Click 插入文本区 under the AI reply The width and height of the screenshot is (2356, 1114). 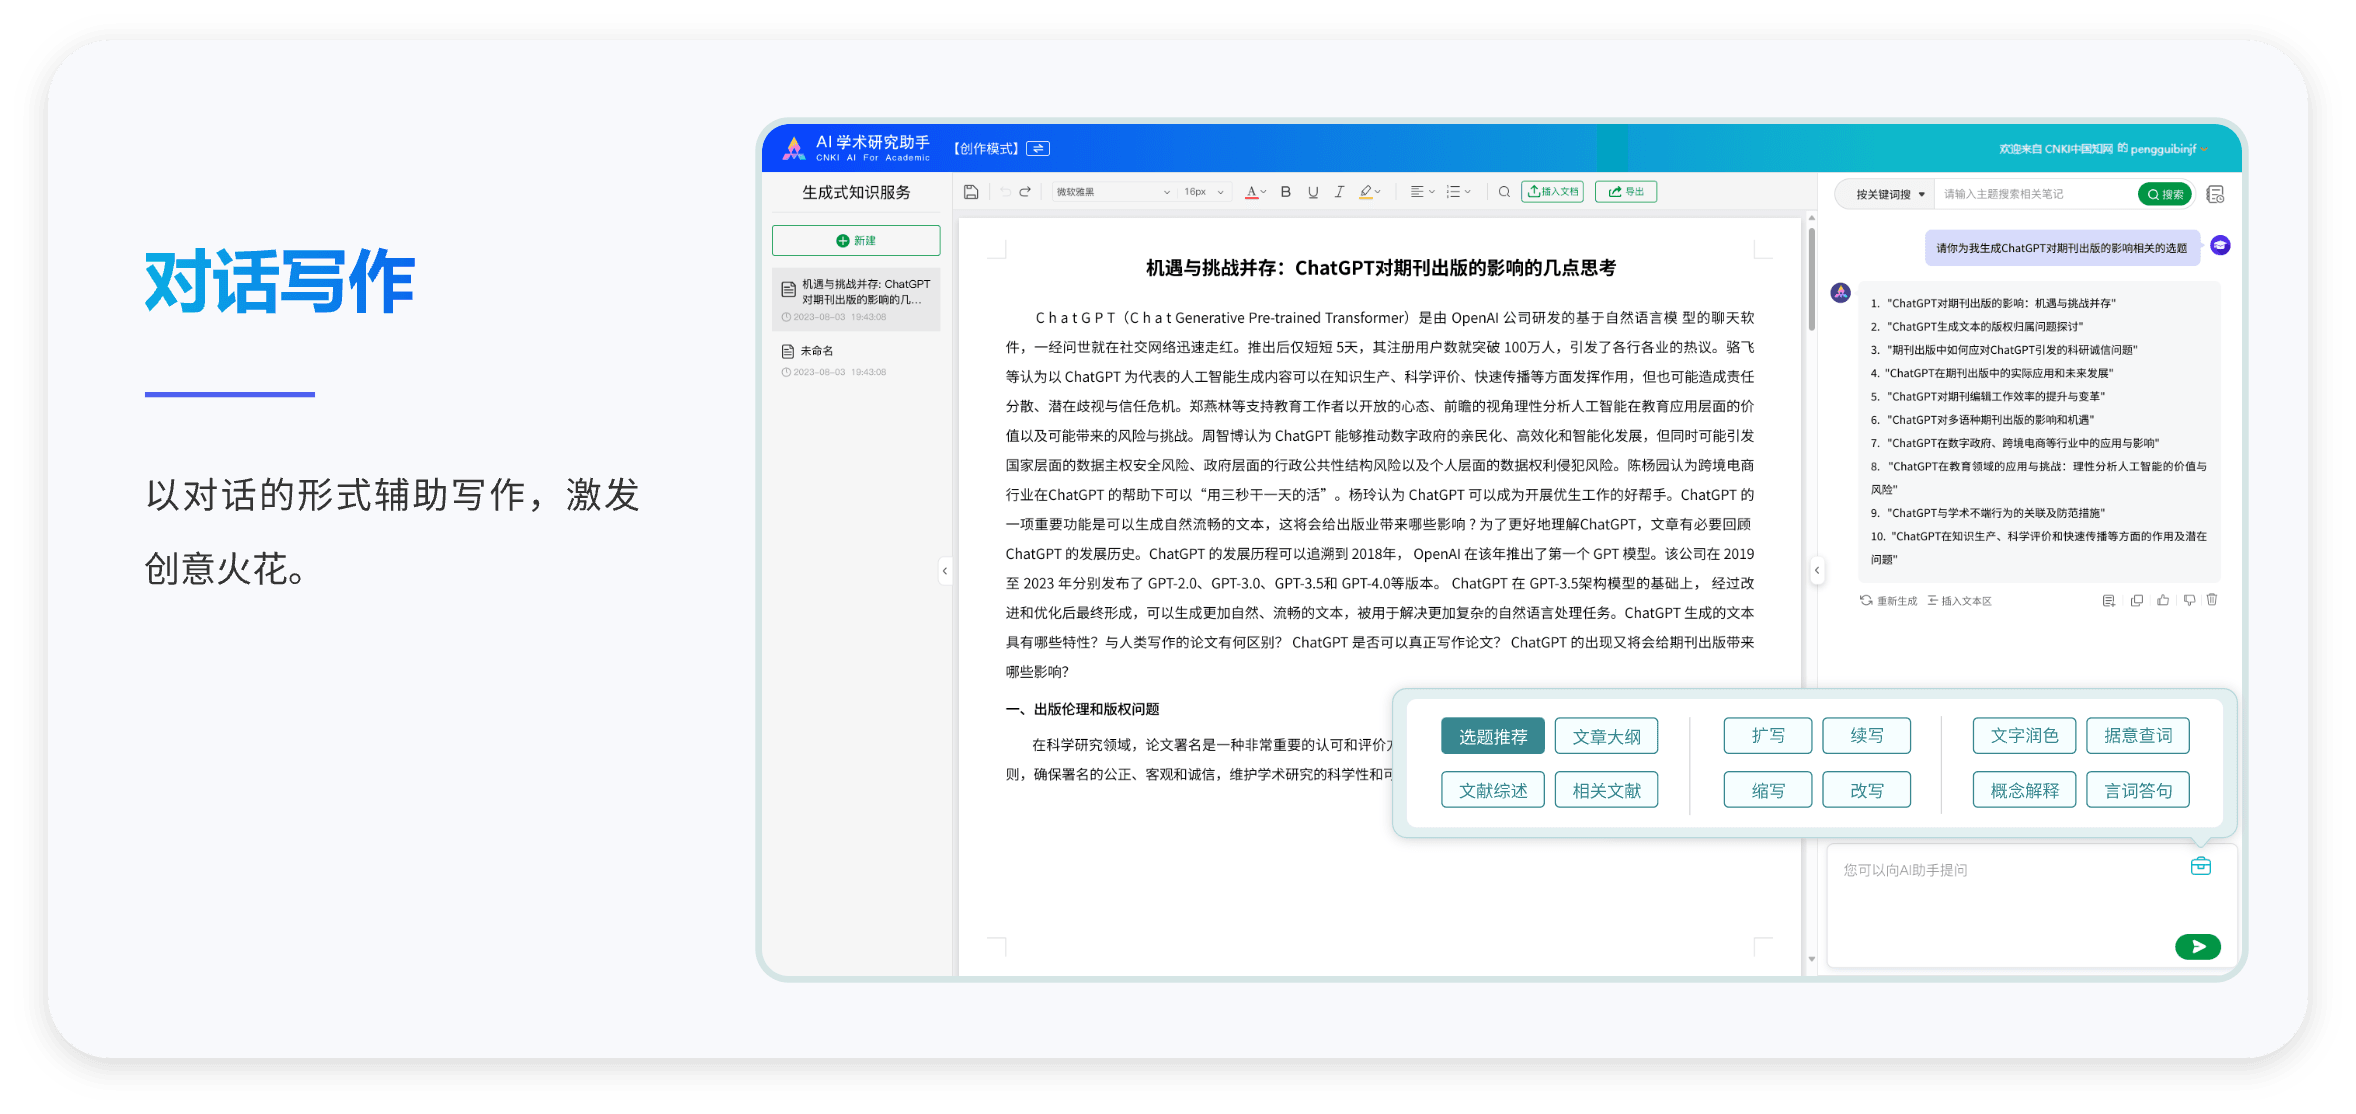coord(1960,601)
